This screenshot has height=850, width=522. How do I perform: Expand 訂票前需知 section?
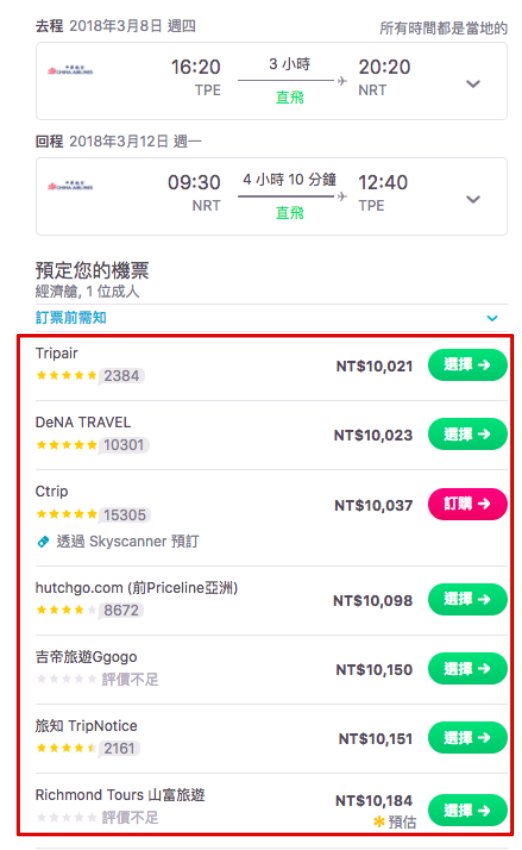coord(492,318)
